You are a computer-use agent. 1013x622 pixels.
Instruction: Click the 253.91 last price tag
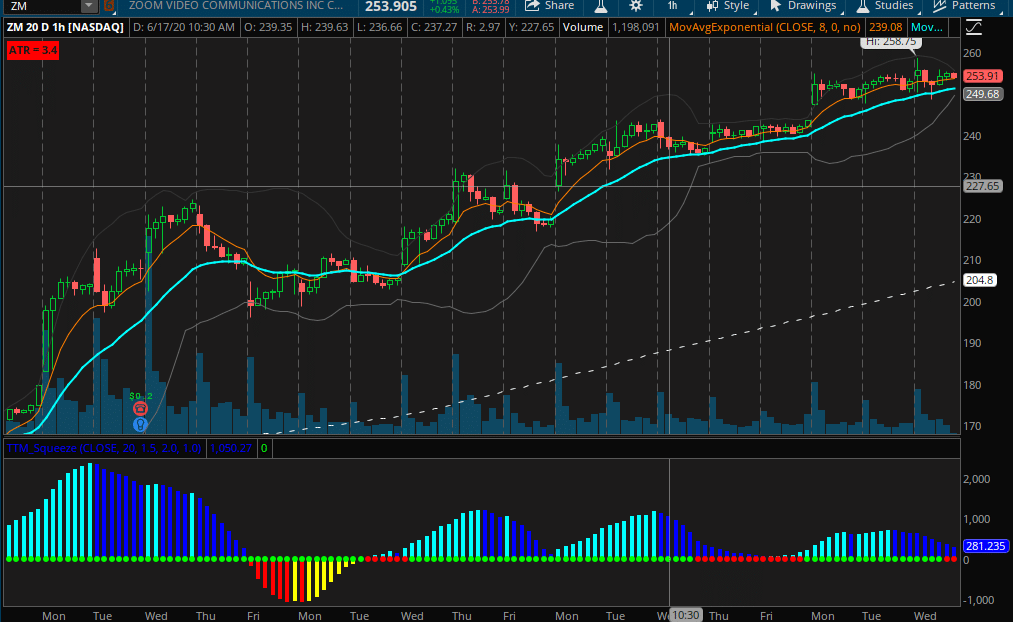(x=982, y=76)
